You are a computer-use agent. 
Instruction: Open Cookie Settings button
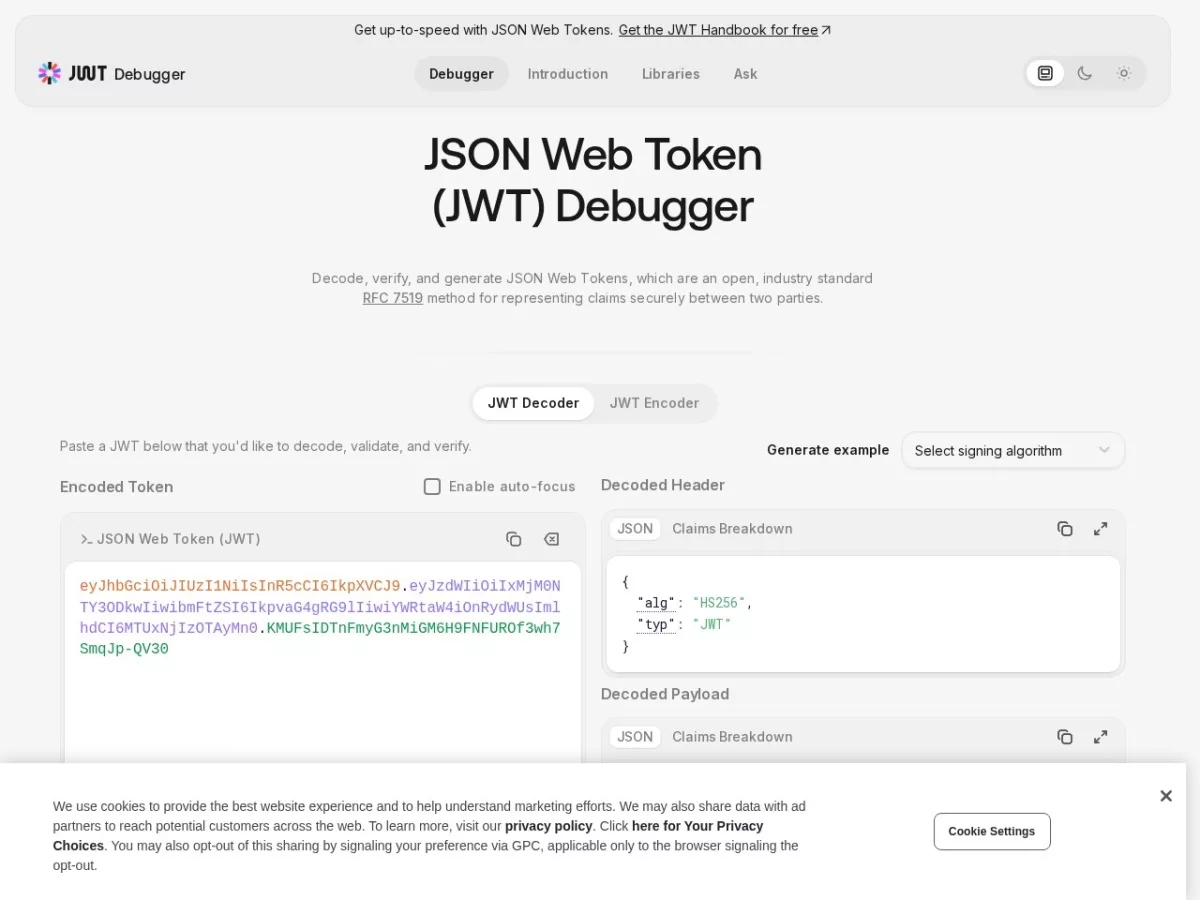[992, 832]
